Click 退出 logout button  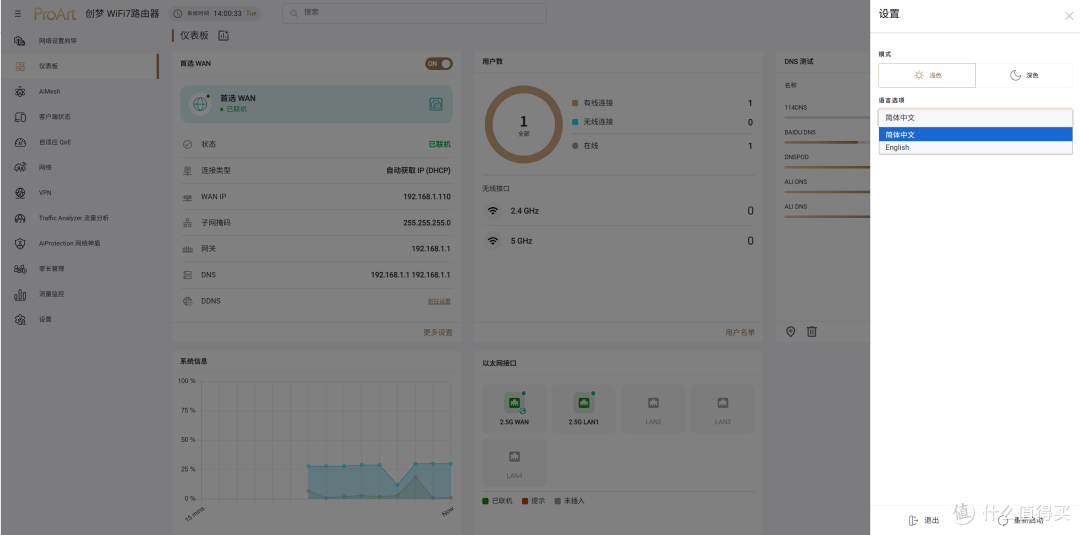[x=924, y=521]
